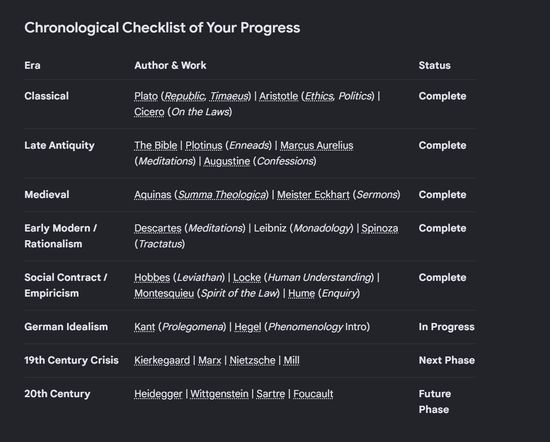This screenshot has width=550, height=442.
Task: Open the Montesquieu link
Action: (x=164, y=293)
